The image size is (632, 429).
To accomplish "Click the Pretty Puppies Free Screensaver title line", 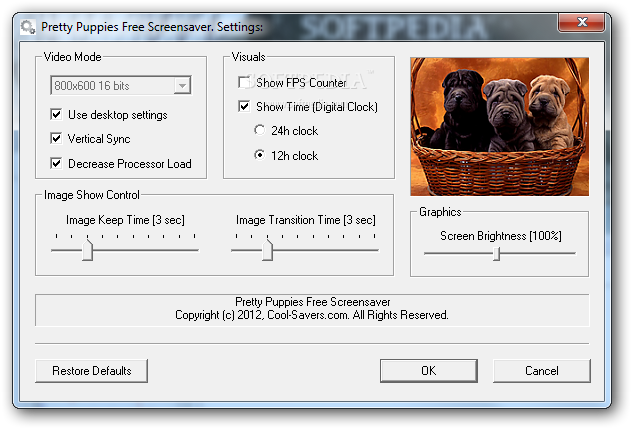I will pos(313,302).
